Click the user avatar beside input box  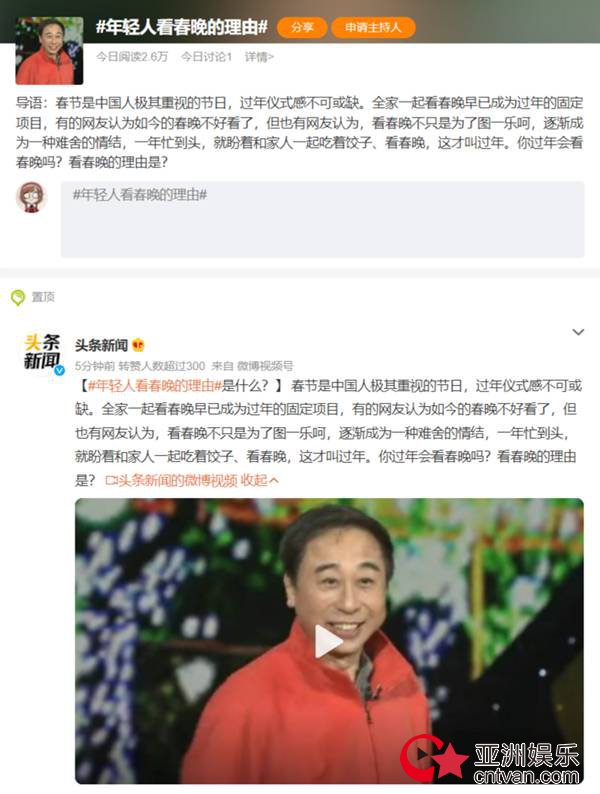click(x=31, y=197)
